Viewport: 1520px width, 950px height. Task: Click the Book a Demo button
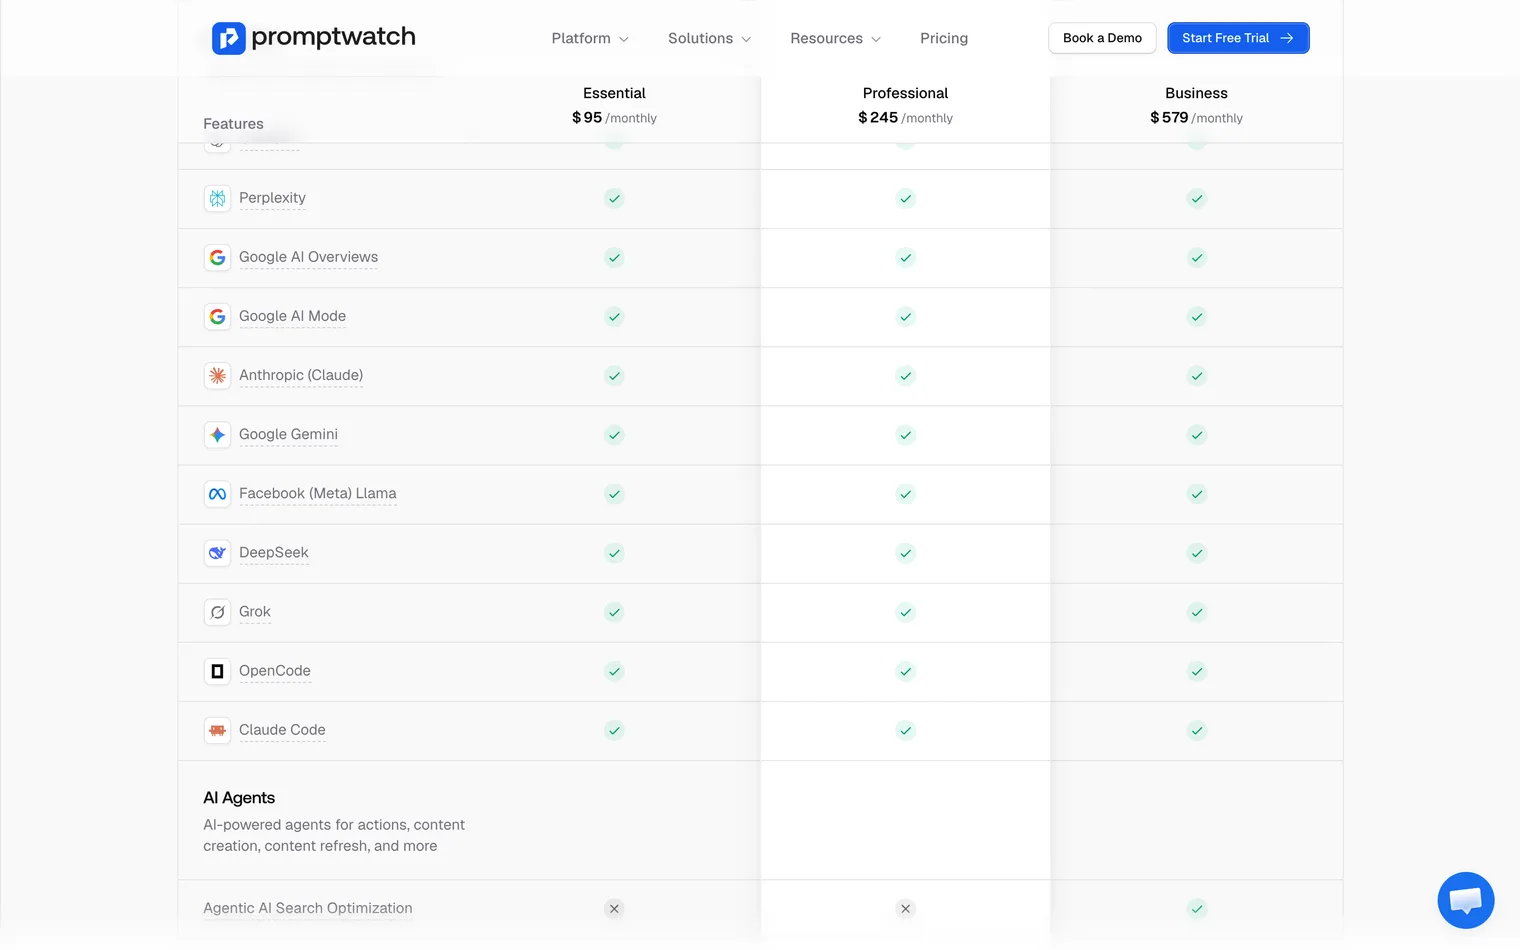coord(1102,38)
